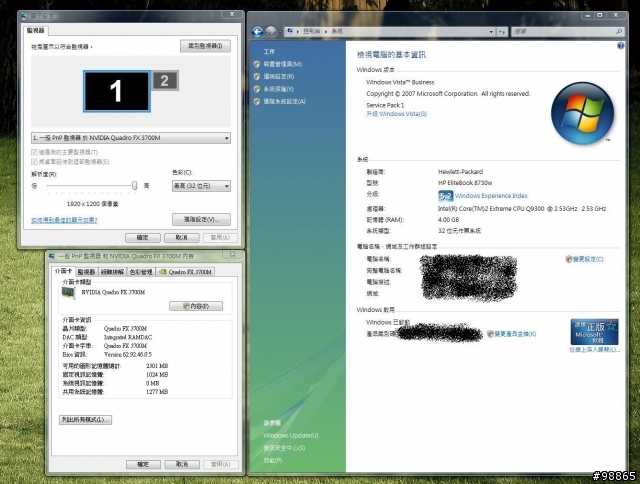Switch to the 疑難排解 tab
The height and width of the screenshot is (484, 640).
pos(112,272)
